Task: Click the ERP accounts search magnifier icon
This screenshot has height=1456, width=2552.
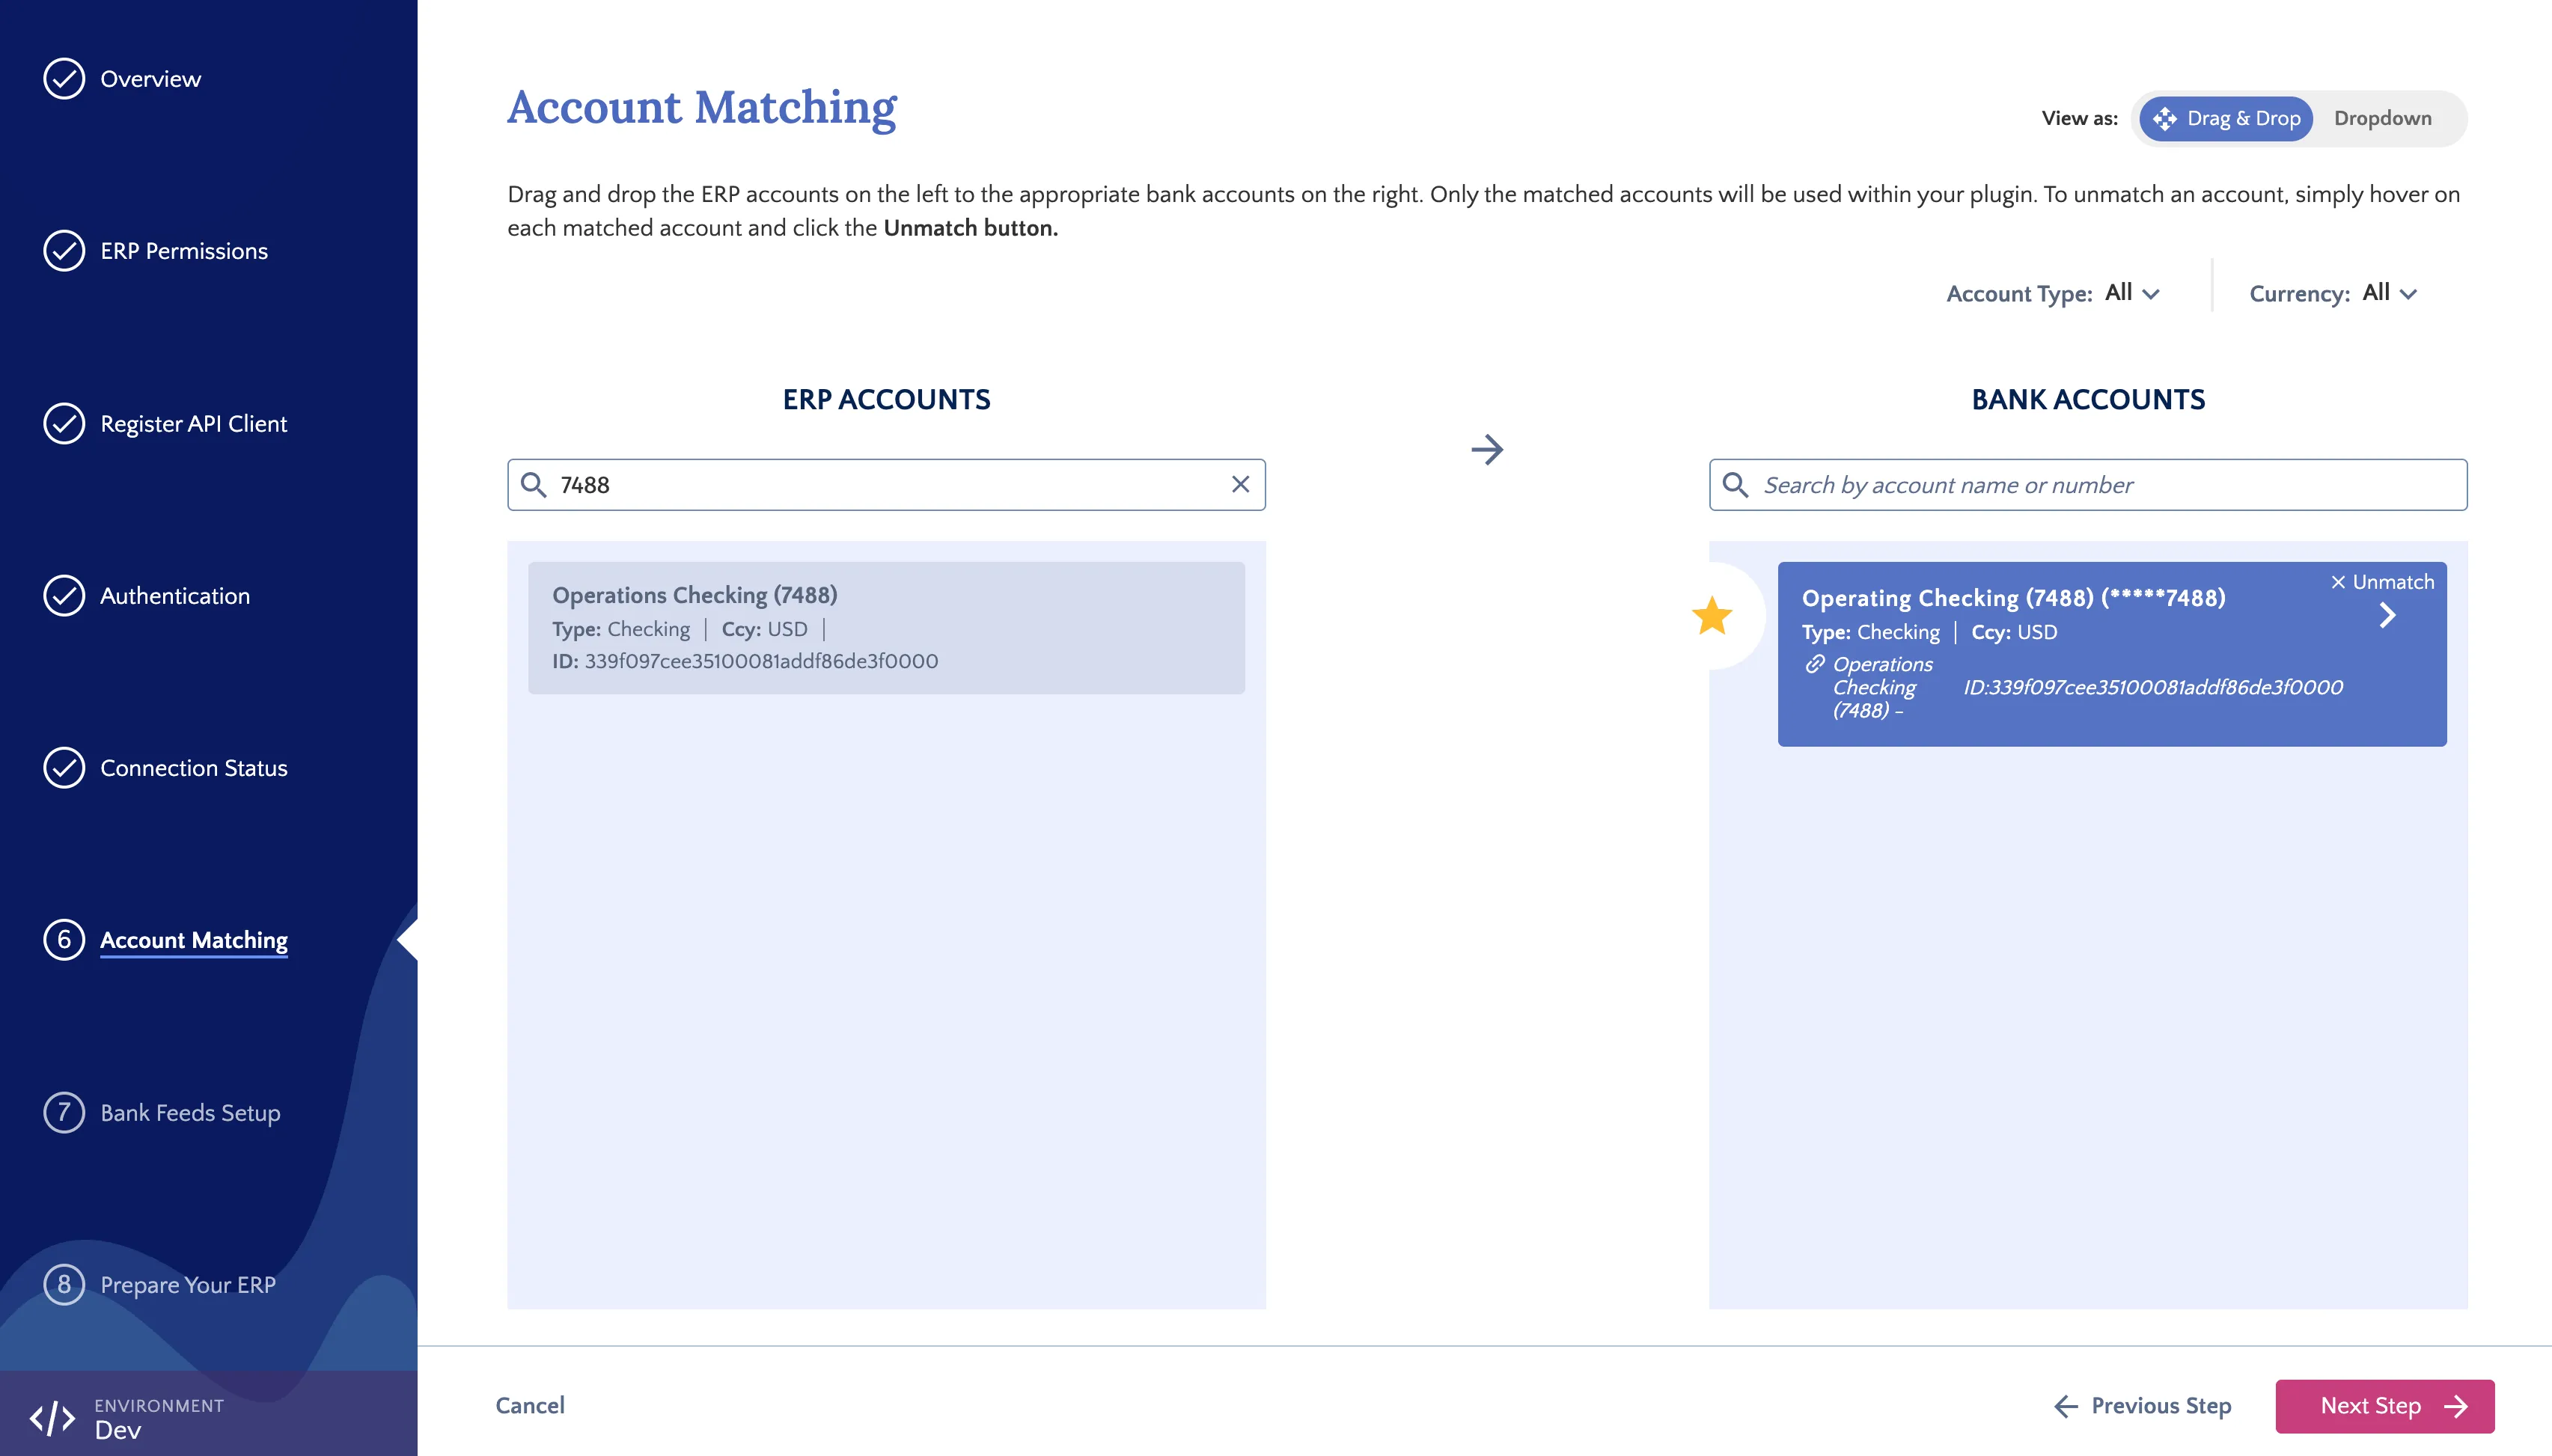Action: click(534, 485)
